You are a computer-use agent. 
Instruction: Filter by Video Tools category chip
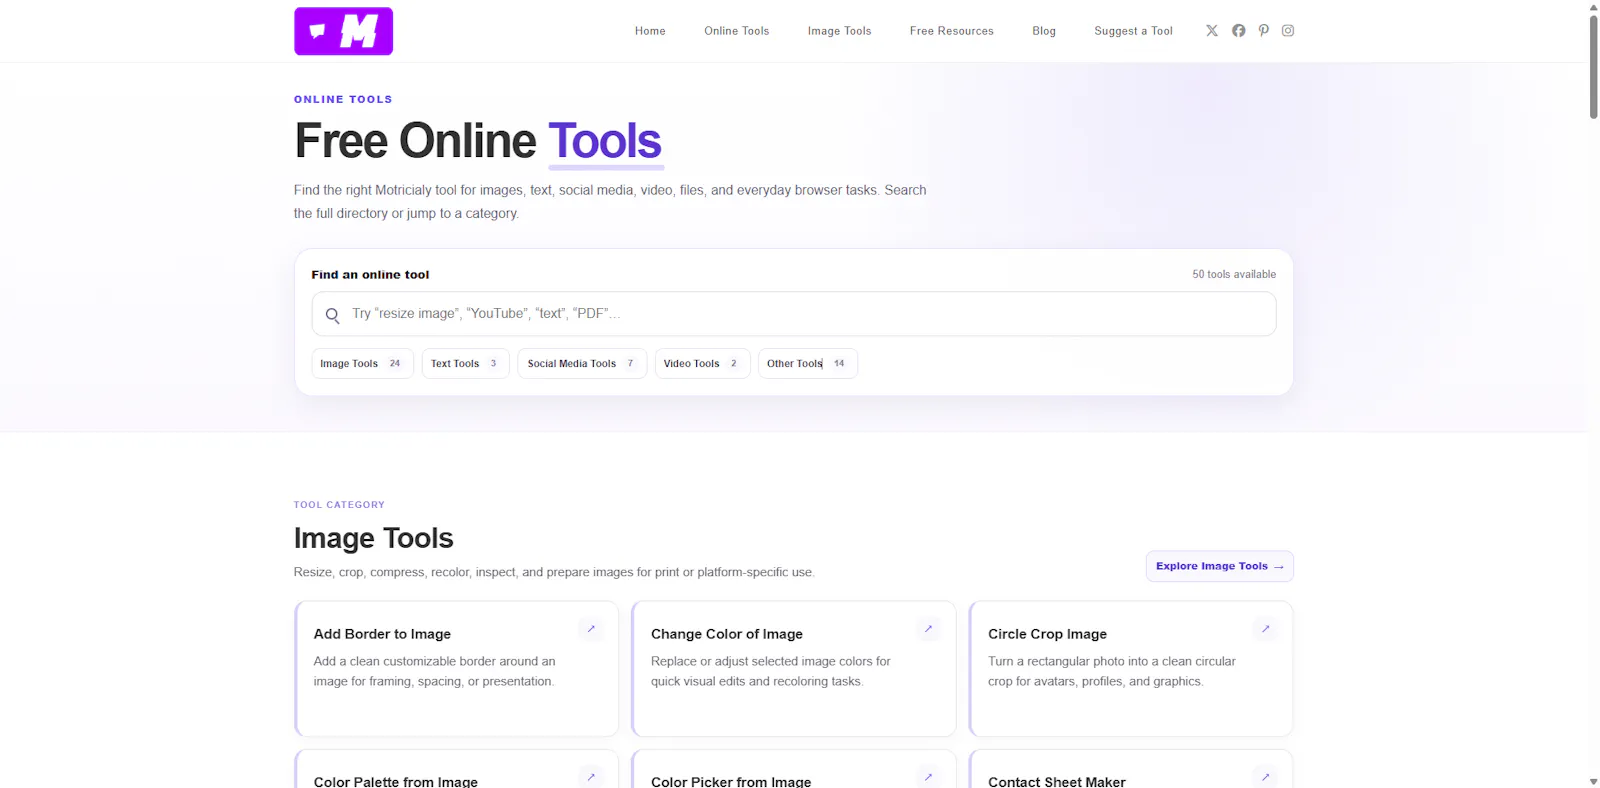702,364
